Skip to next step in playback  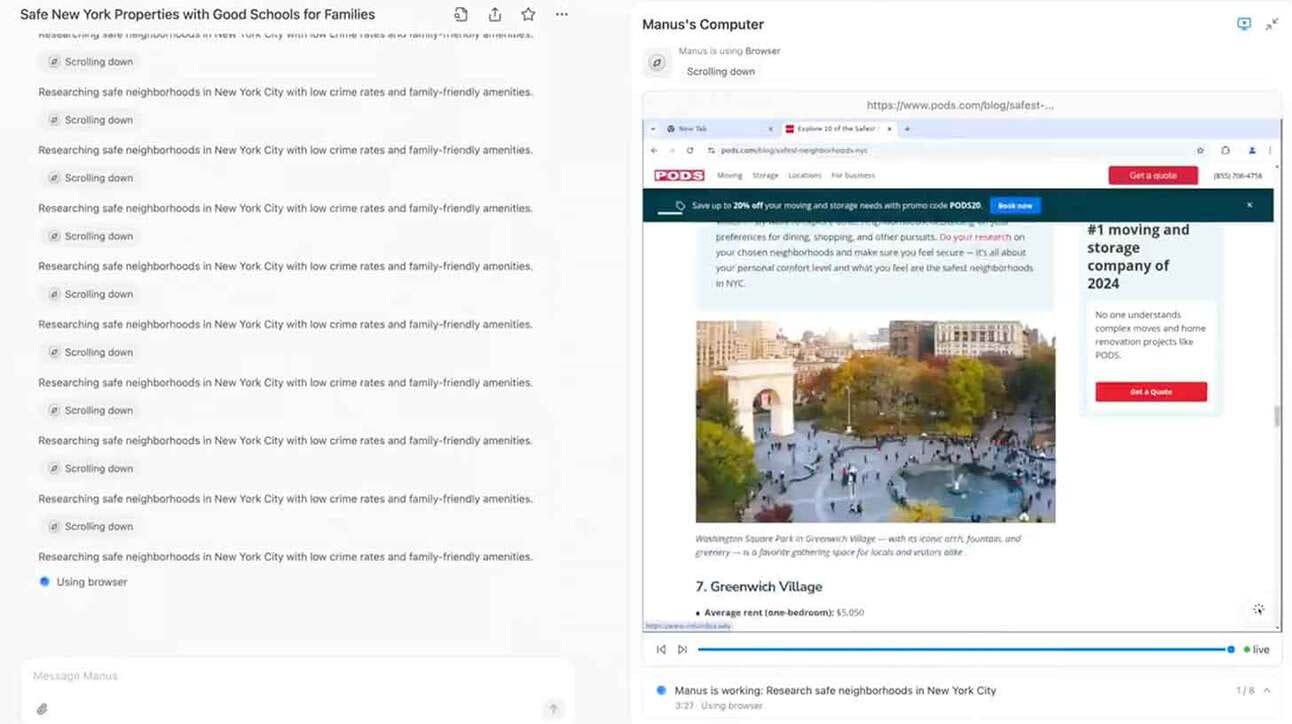(x=682, y=649)
